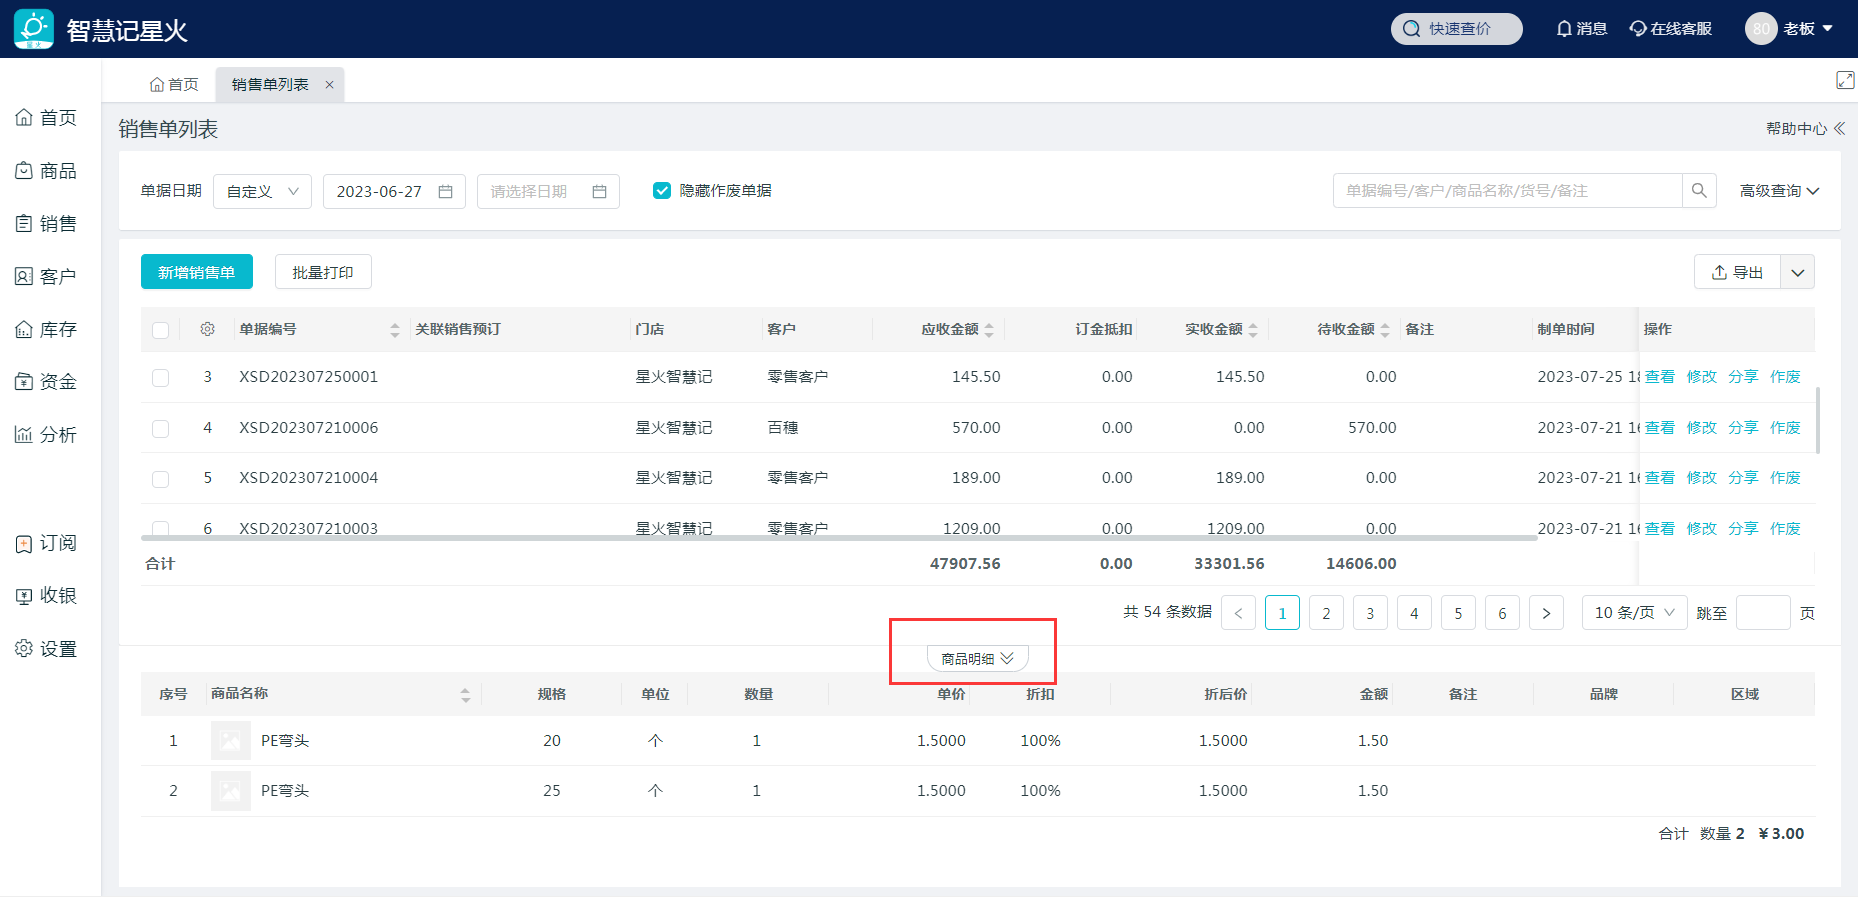Open 资金 in the left sidebar
The width and height of the screenshot is (1858, 897).
[x=46, y=382]
